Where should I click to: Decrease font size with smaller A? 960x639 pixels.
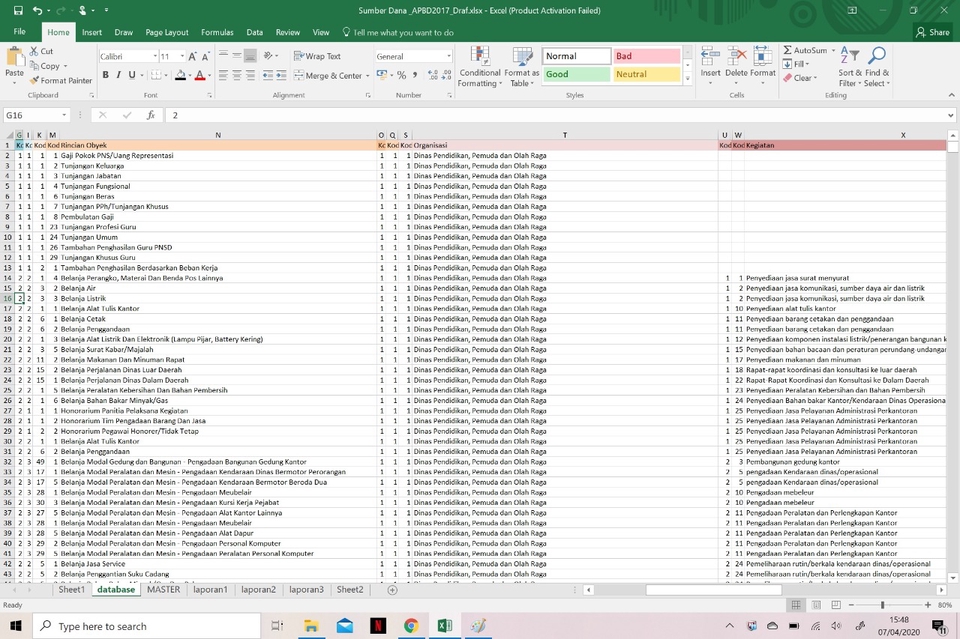tap(206, 56)
